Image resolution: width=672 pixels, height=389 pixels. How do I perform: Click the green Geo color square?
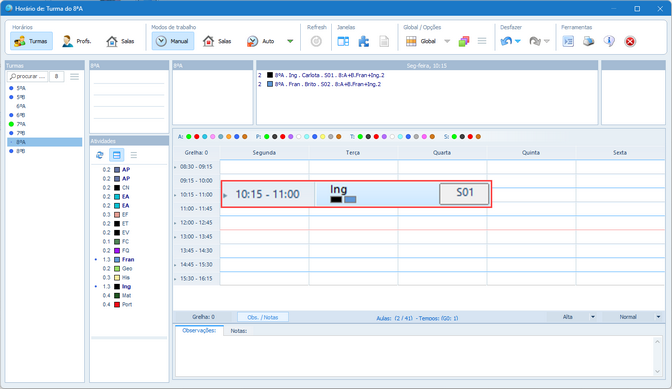(x=117, y=269)
